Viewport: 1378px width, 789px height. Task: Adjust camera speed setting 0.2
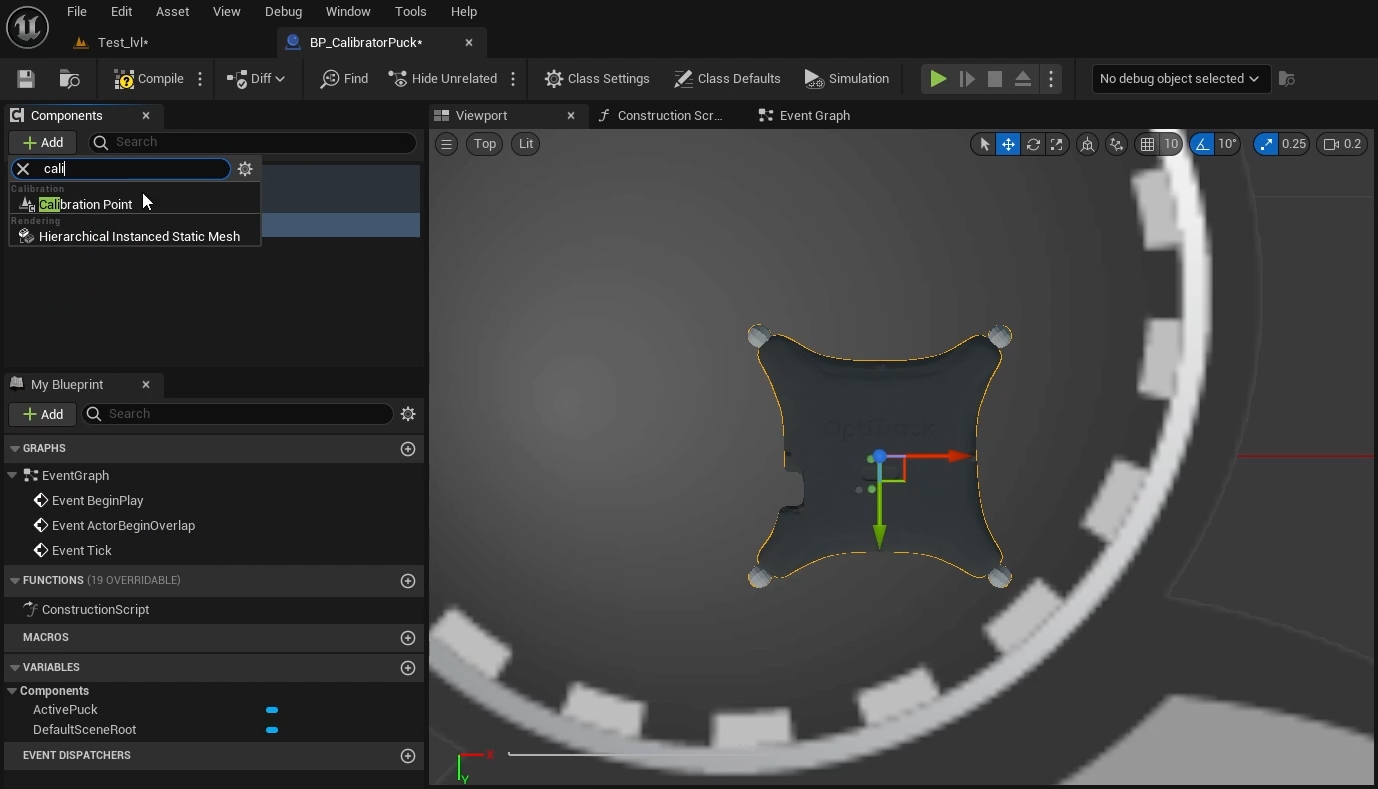pos(1342,144)
